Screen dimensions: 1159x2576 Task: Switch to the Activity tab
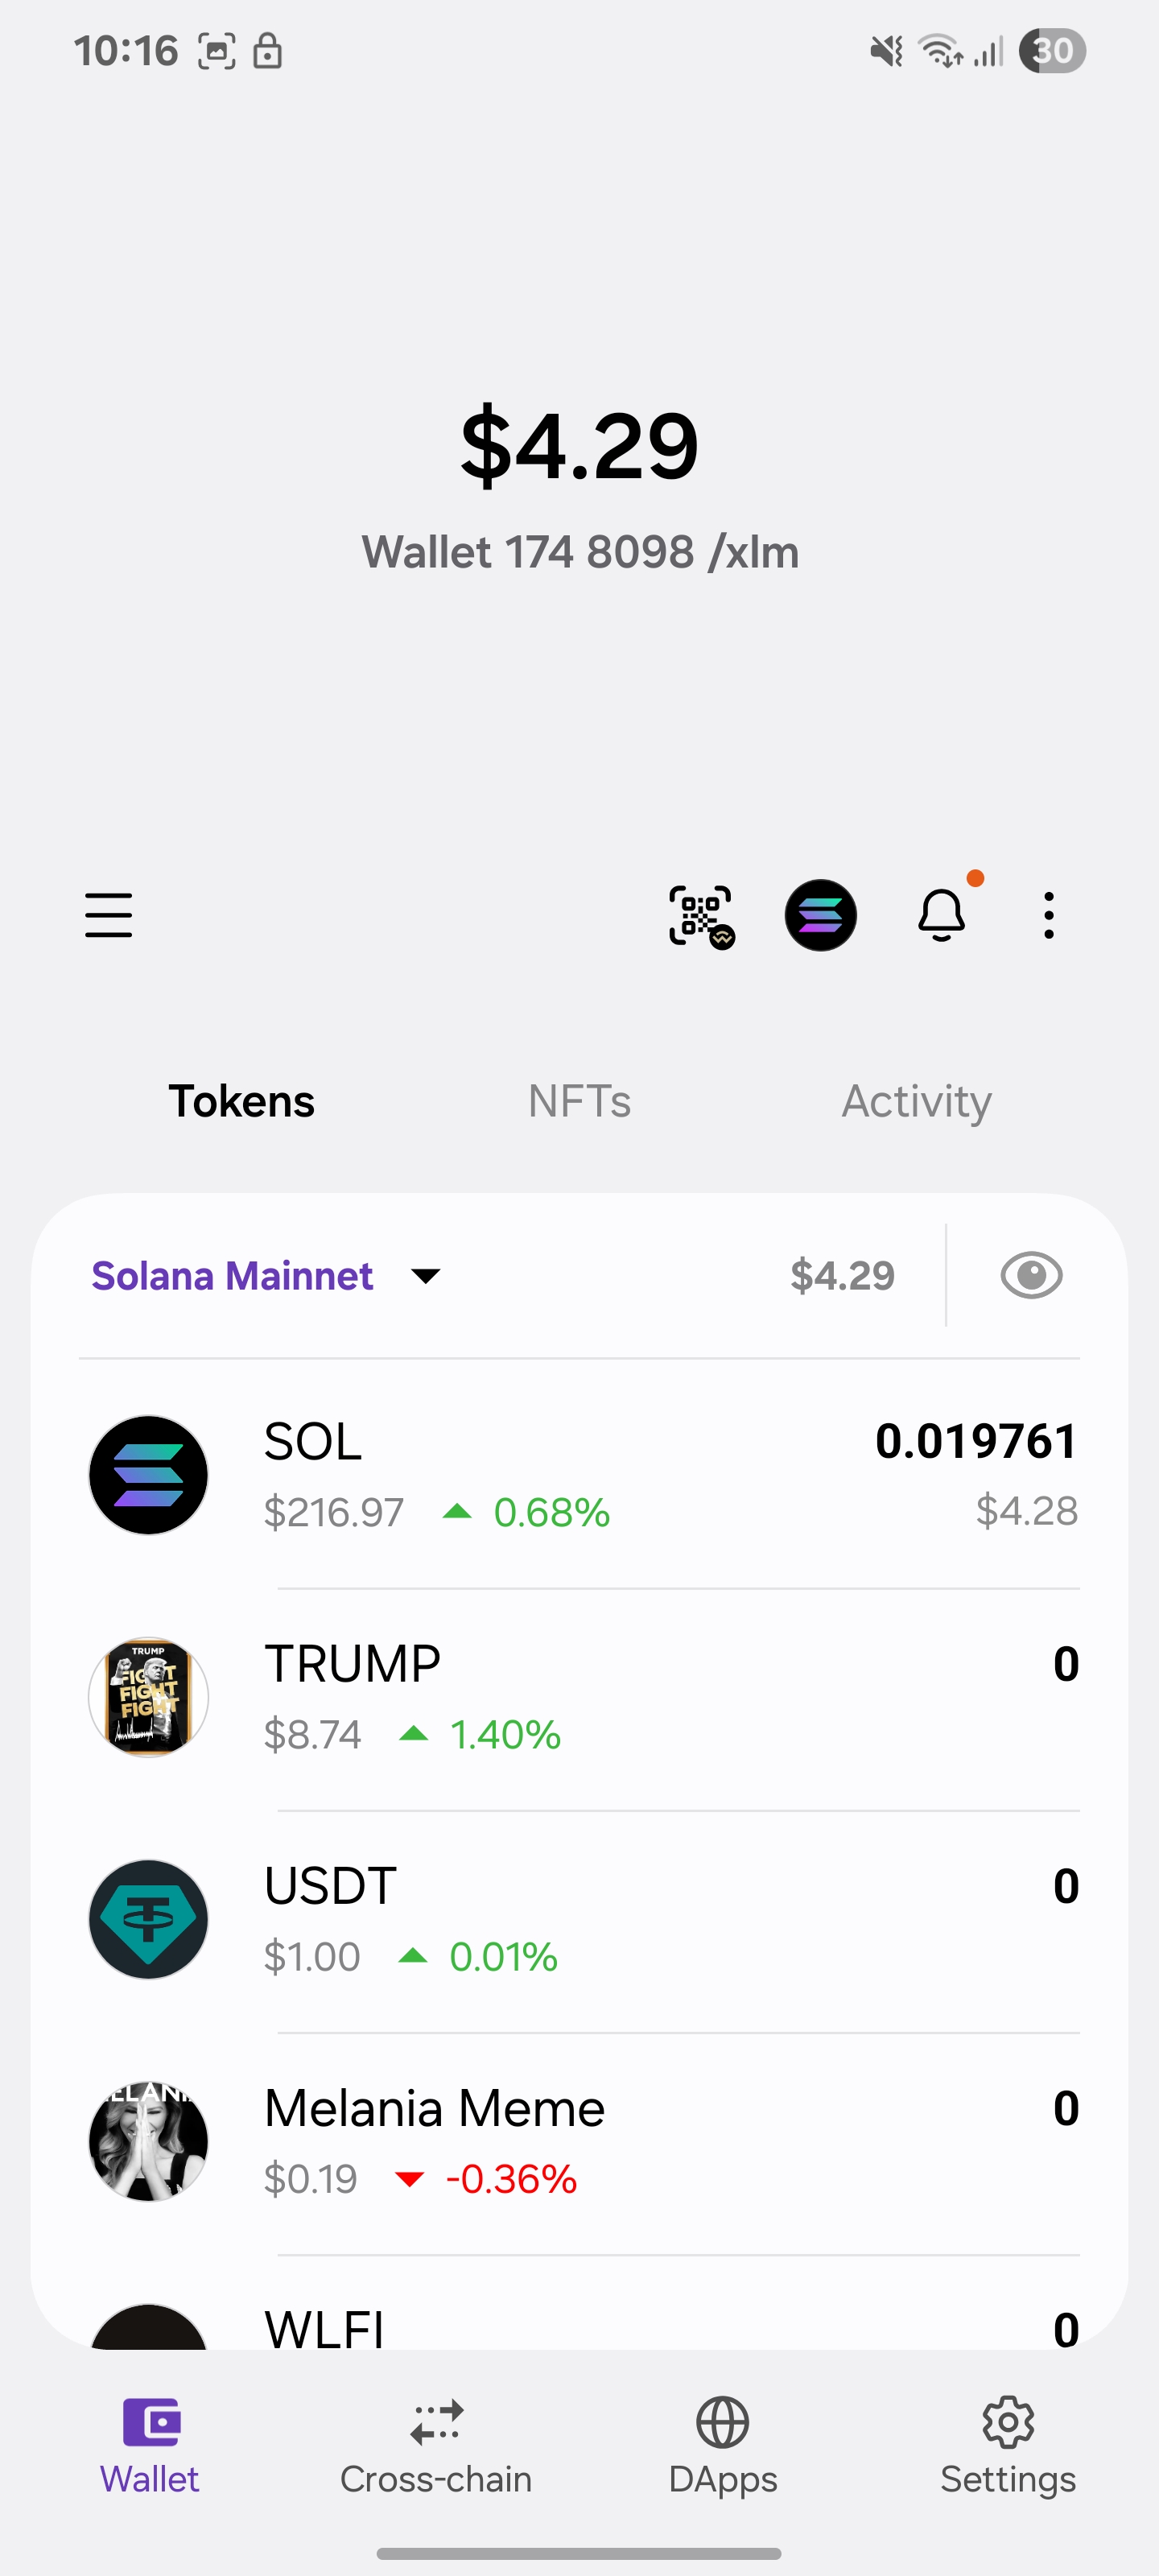pos(916,1101)
